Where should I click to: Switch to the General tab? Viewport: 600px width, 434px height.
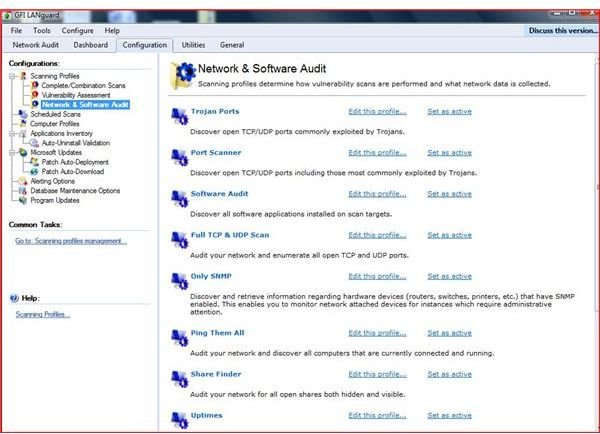232,45
